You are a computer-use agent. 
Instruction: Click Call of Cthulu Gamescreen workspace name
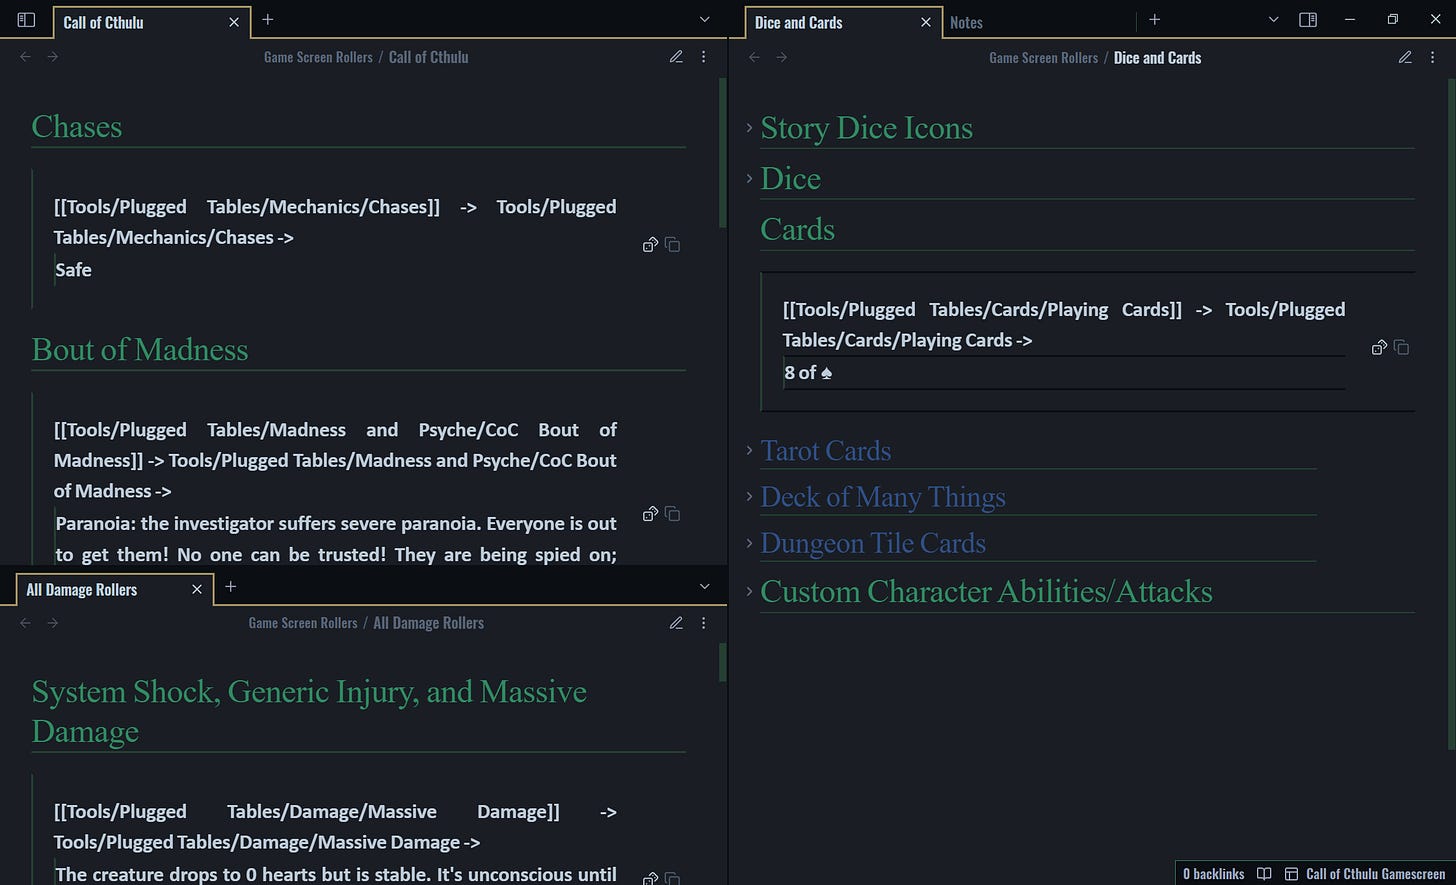1375,874
